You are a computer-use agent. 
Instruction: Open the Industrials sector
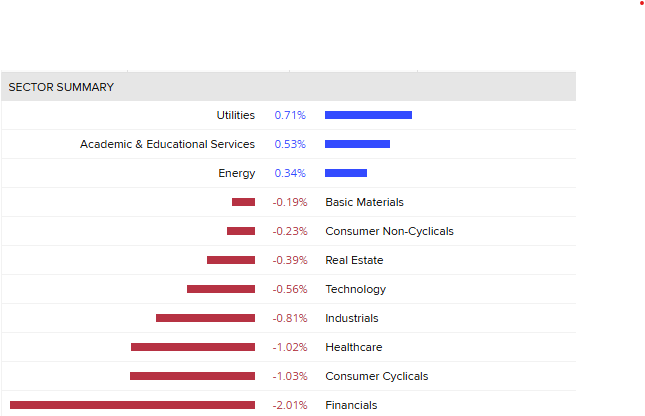pyautogui.click(x=352, y=318)
